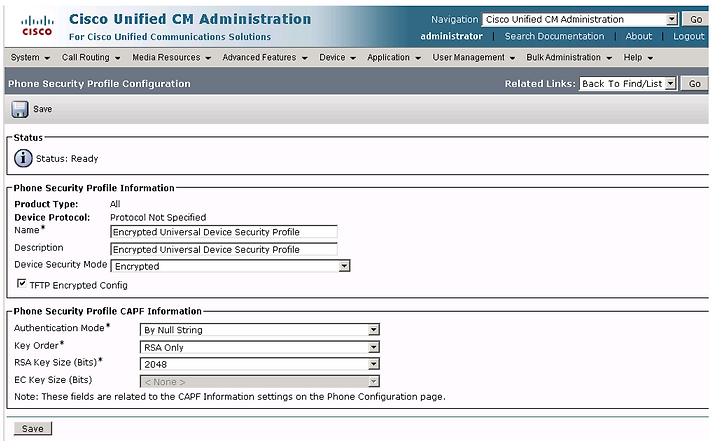Open the Authentication Mode dropdown

(259, 330)
